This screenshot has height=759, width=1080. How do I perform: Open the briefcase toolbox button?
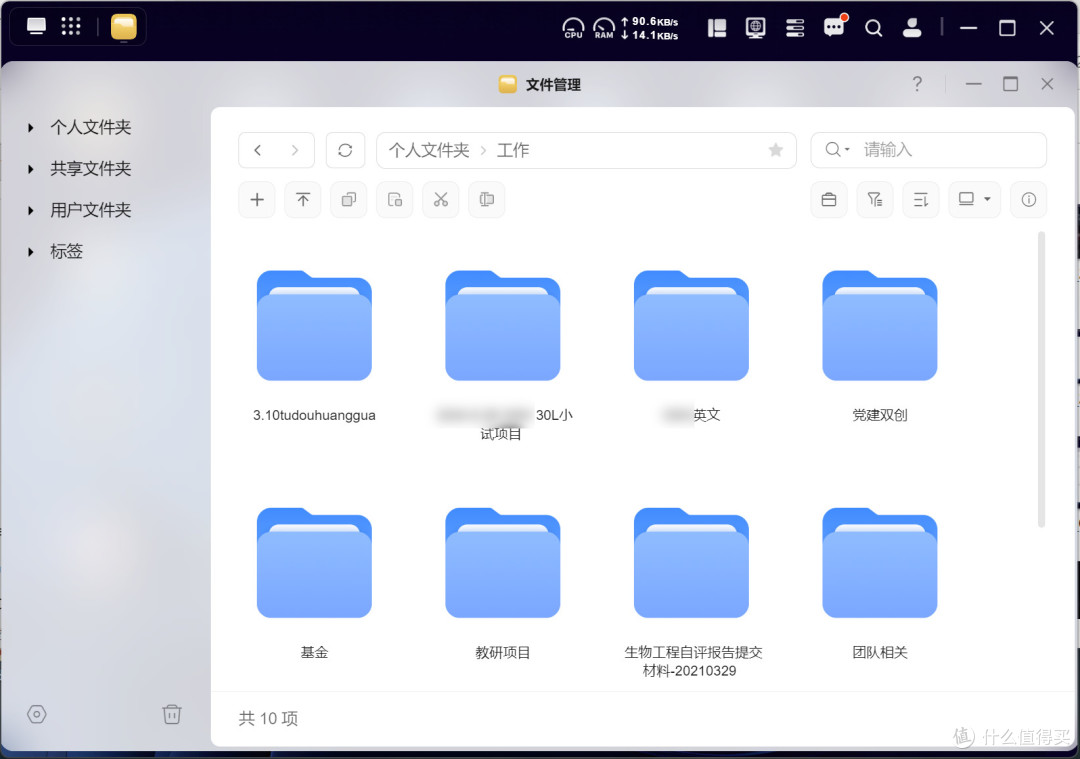coord(829,200)
